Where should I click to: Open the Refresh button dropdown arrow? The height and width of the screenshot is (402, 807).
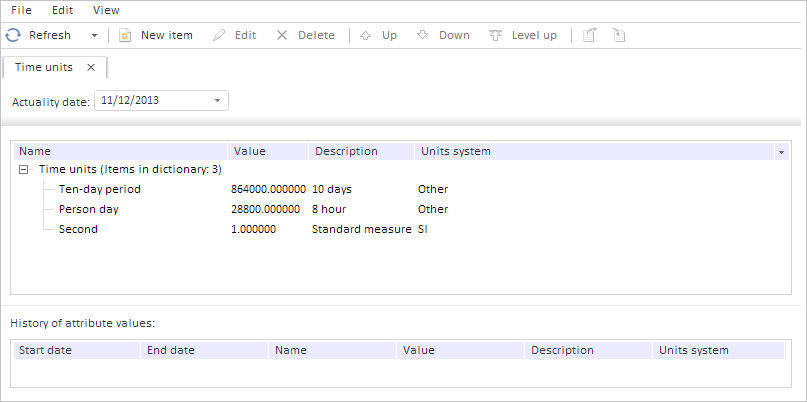click(x=94, y=35)
